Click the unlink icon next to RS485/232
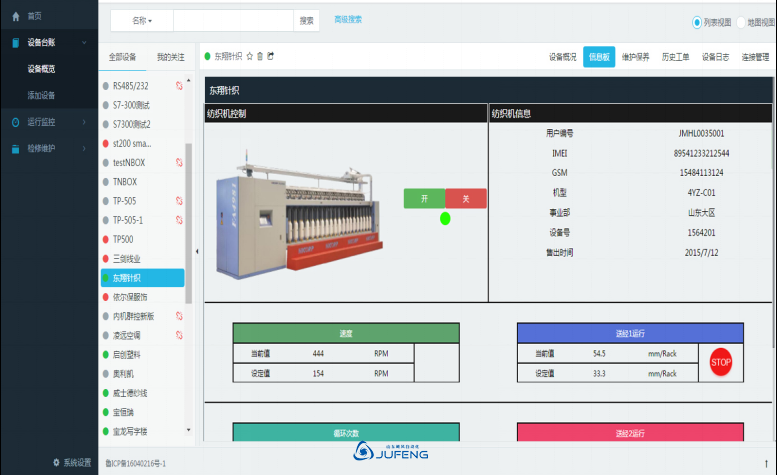 179,86
